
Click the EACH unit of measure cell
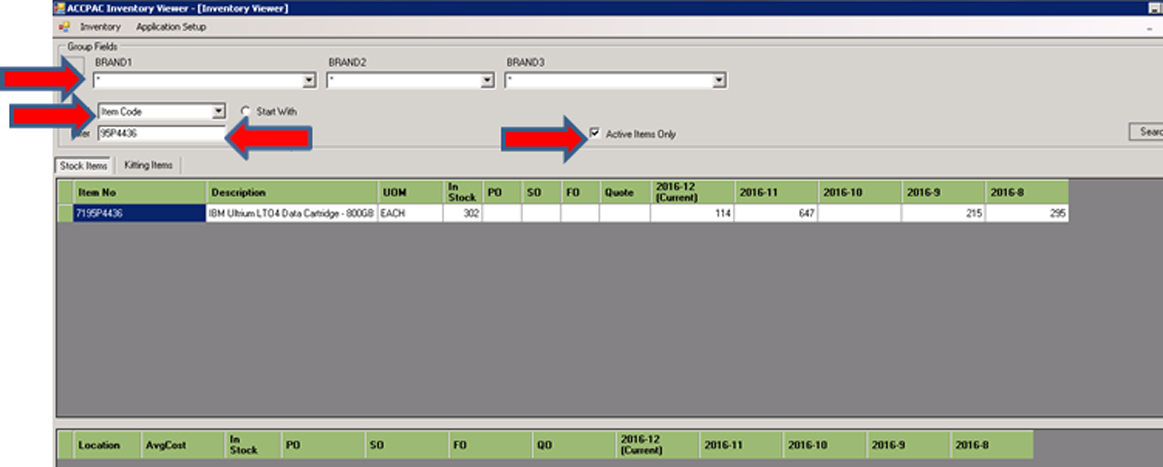tap(411, 213)
